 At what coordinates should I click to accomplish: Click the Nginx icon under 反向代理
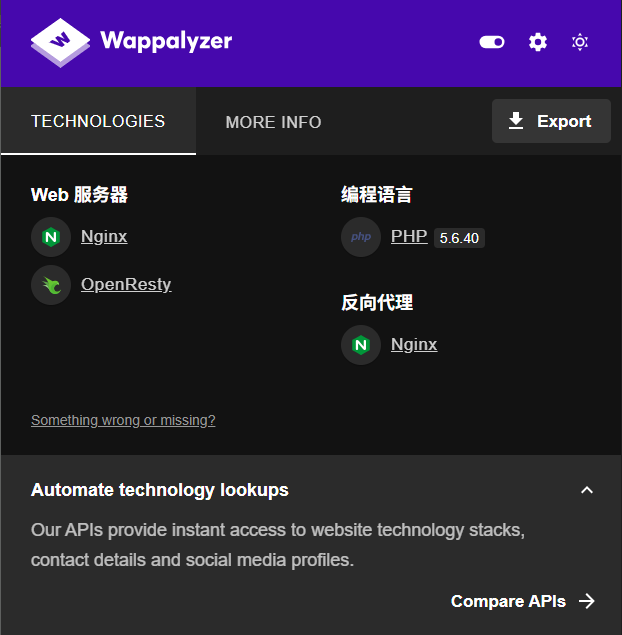(361, 345)
